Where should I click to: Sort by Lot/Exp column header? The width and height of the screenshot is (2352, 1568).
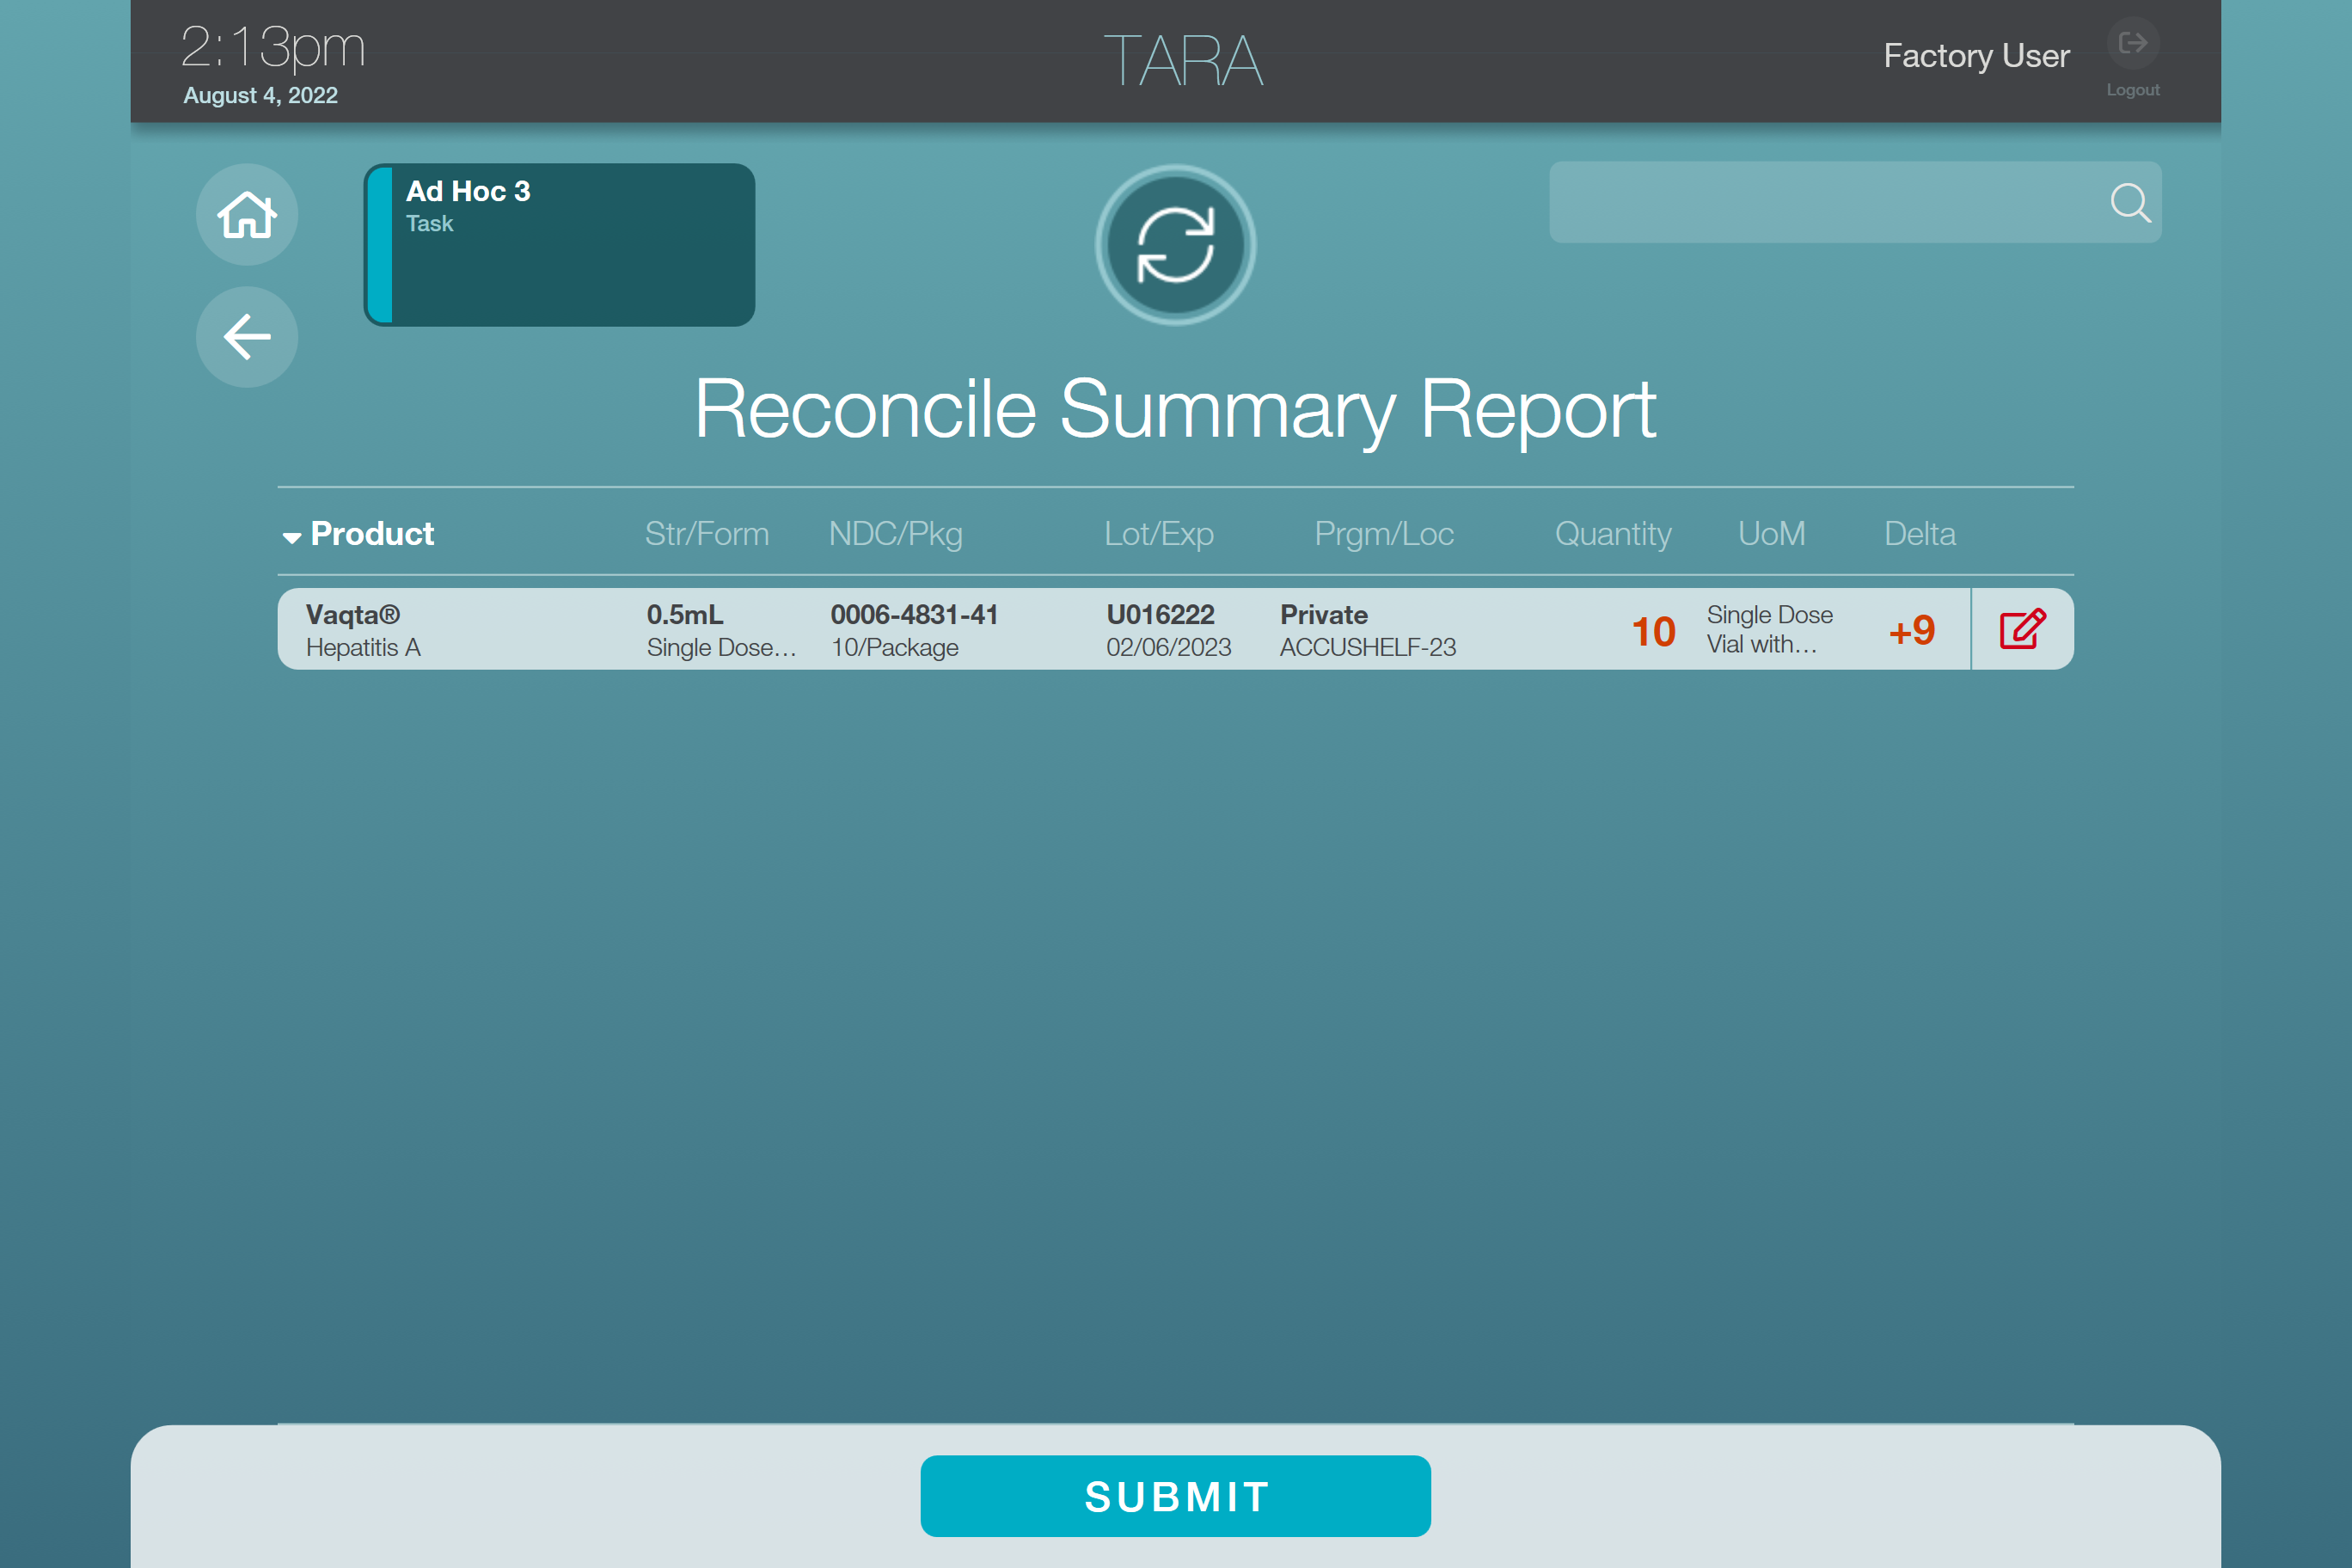click(1158, 534)
